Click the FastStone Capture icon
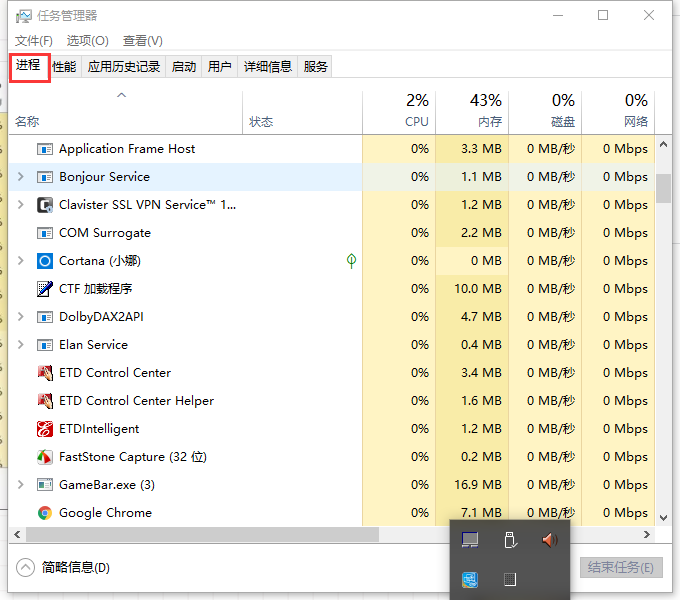The height and width of the screenshot is (600, 680). [45, 457]
